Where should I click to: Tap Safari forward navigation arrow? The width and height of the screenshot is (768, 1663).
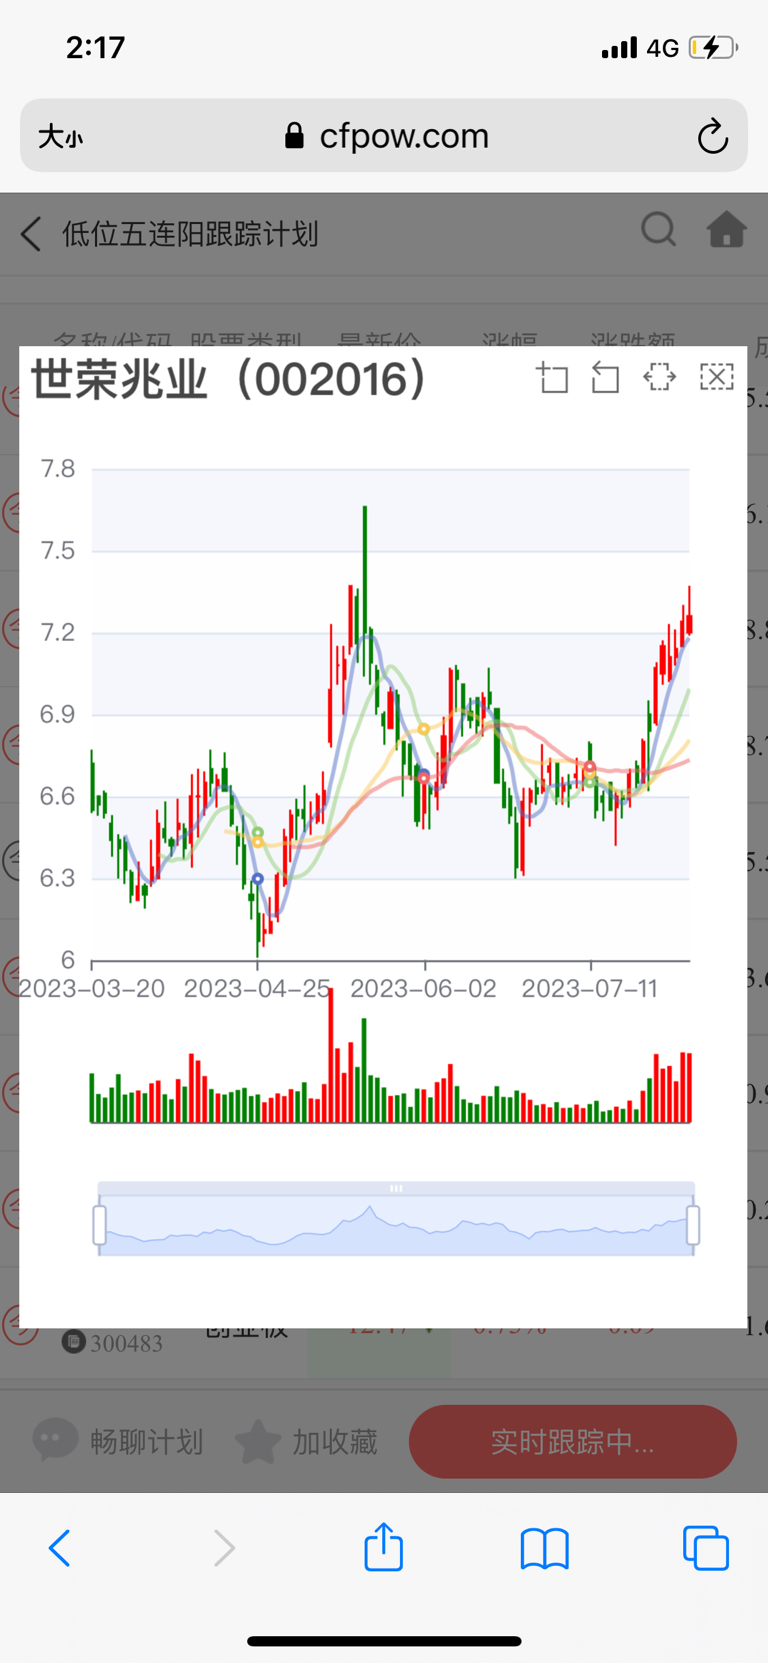click(224, 1548)
